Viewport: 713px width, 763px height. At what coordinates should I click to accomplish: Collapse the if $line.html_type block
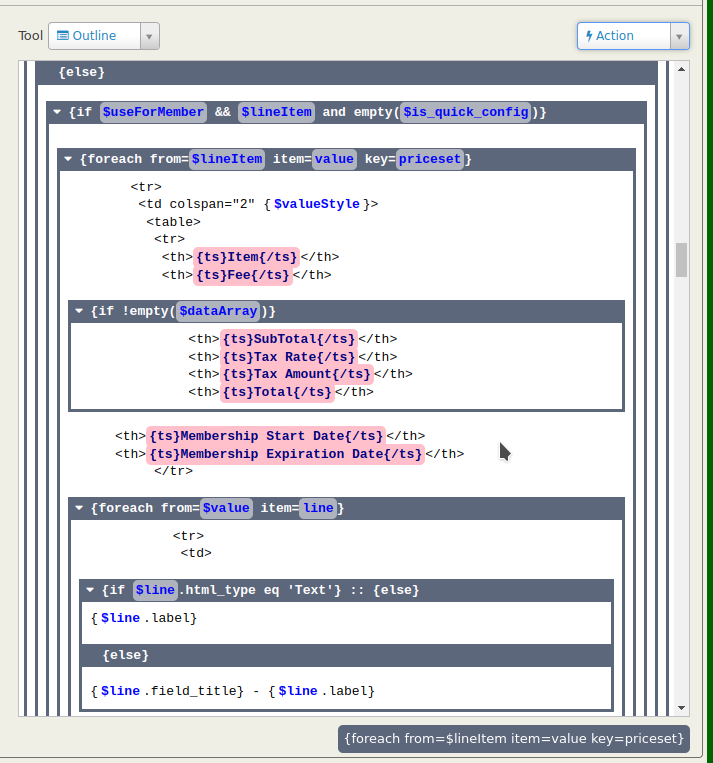click(90, 590)
